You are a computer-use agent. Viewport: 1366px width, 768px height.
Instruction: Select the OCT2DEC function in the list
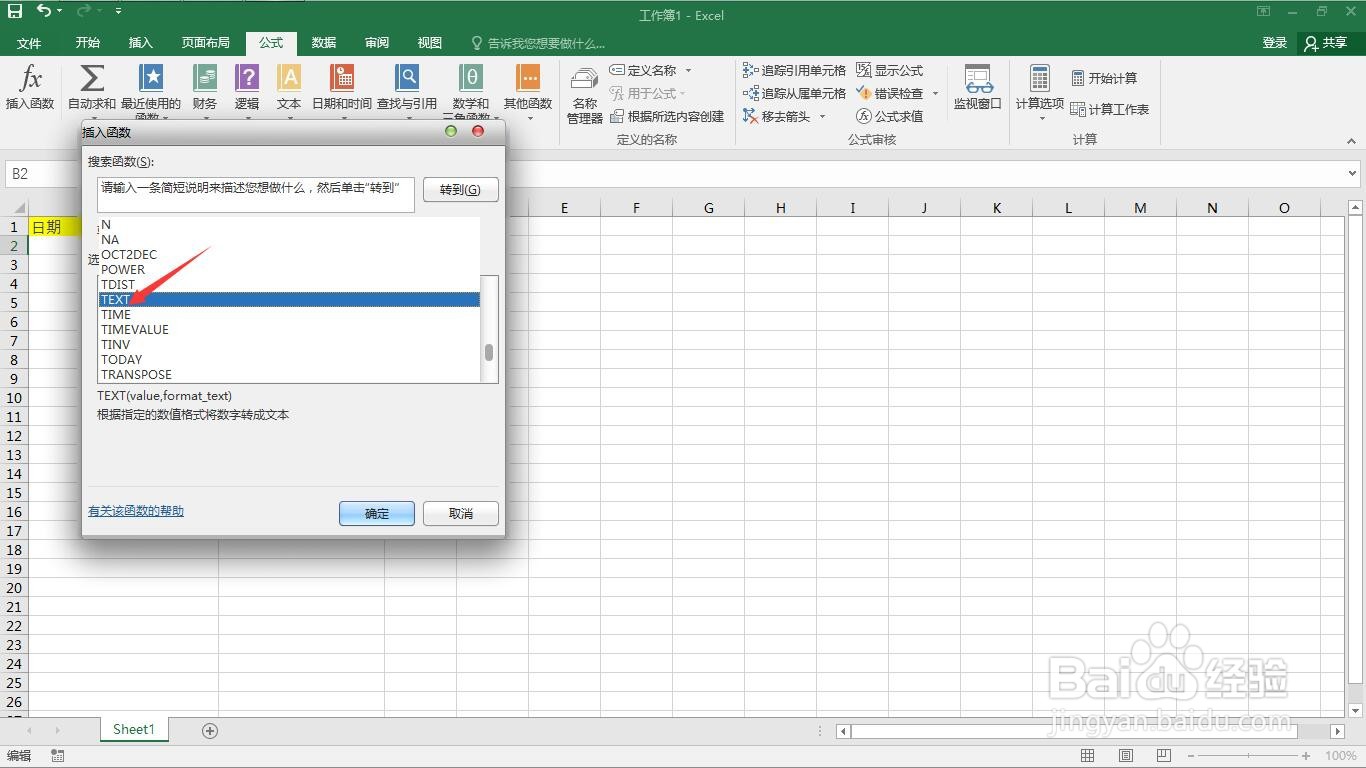point(289,254)
